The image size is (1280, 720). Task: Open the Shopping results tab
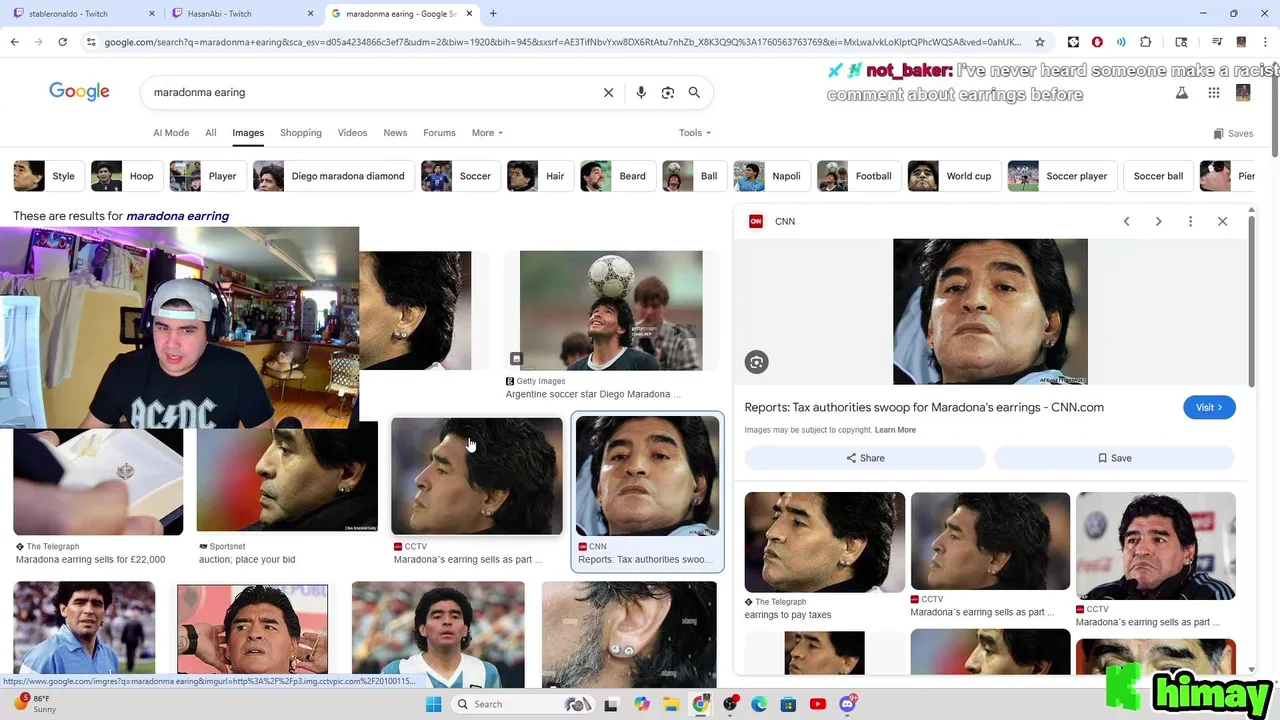[x=301, y=132]
